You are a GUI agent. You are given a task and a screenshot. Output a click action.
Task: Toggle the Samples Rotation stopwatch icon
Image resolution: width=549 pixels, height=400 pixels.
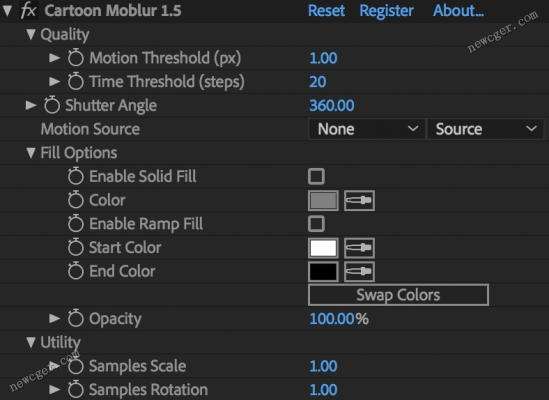(x=76, y=389)
